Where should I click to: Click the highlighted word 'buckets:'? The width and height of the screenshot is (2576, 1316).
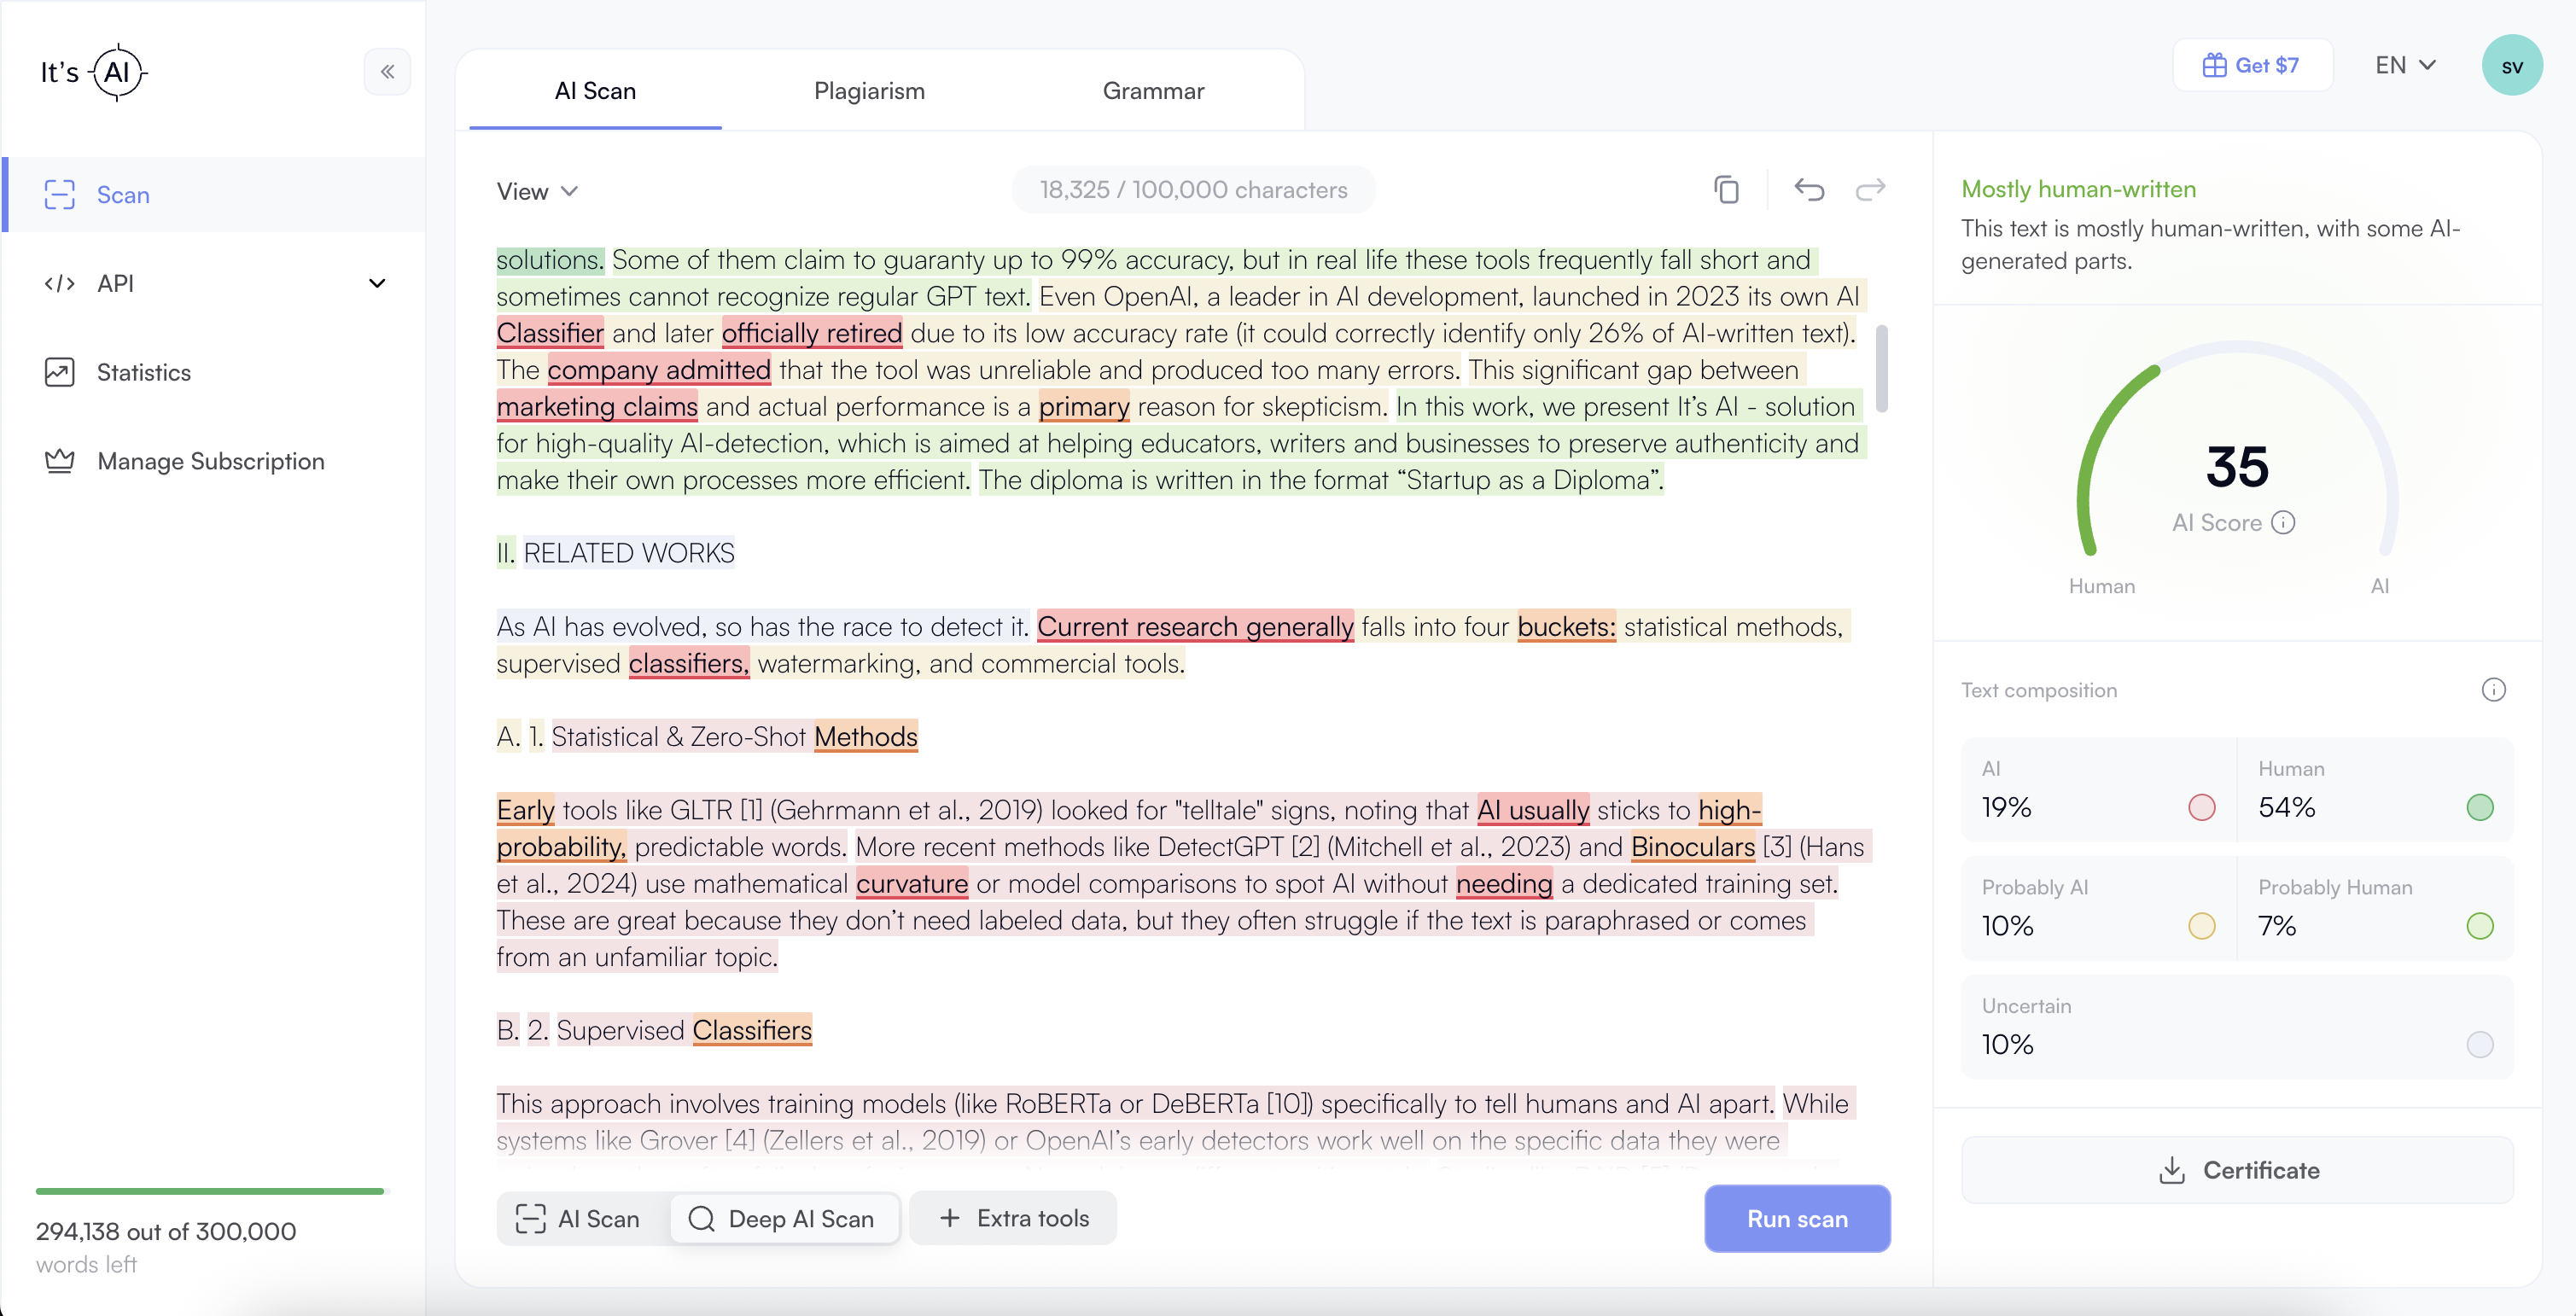[x=1566, y=627]
